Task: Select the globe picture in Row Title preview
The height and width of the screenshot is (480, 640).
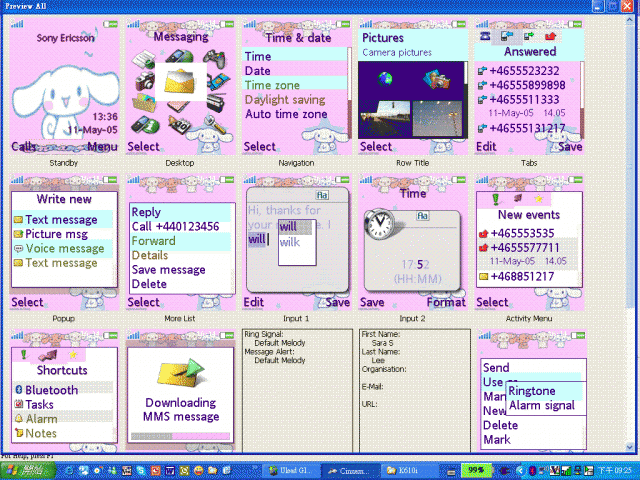Action: tap(385, 78)
